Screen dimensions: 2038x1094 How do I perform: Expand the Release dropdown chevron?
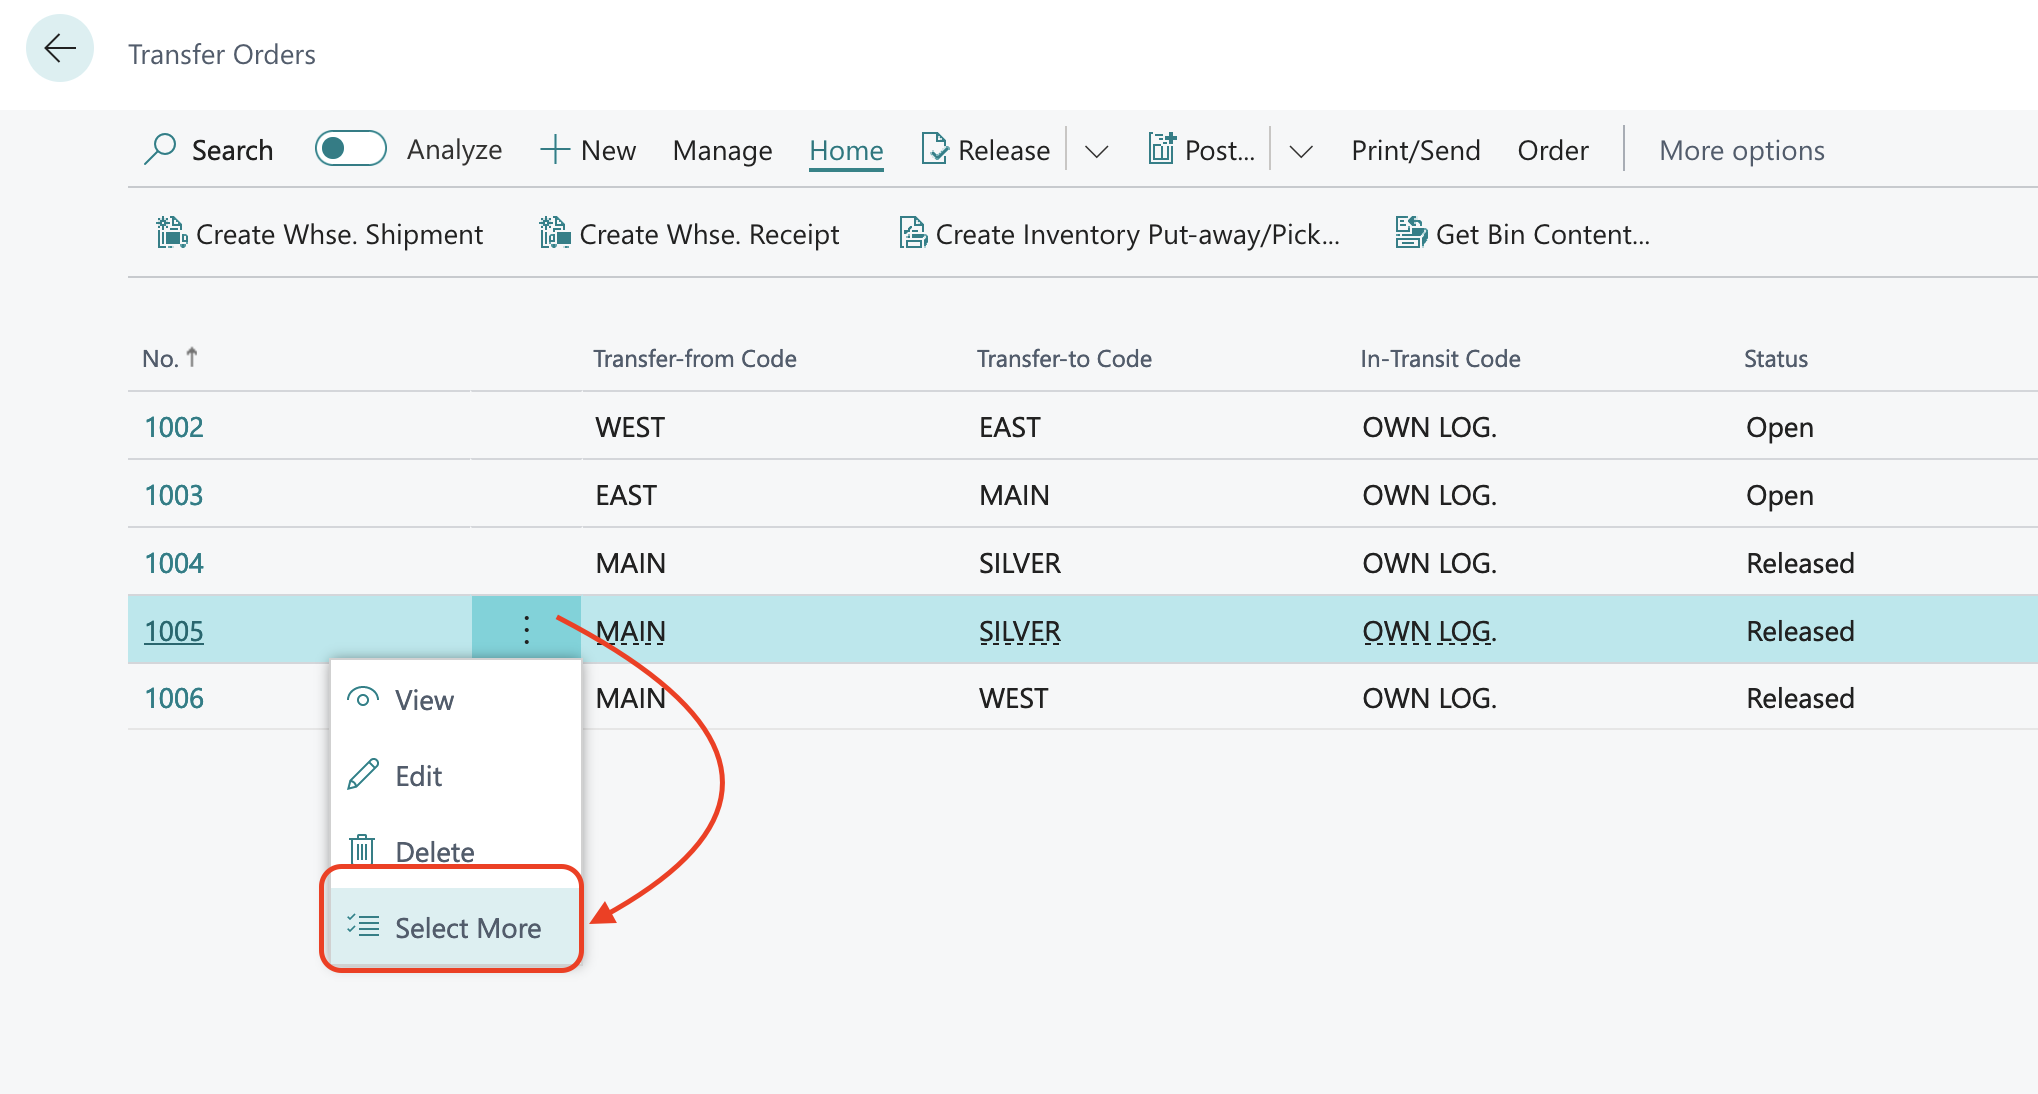coord(1097,151)
